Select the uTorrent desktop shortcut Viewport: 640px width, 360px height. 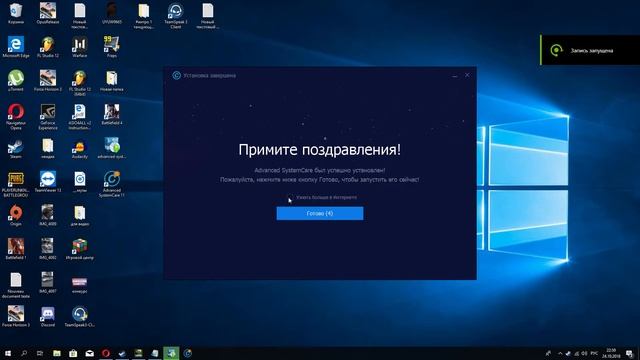click(x=16, y=80)
